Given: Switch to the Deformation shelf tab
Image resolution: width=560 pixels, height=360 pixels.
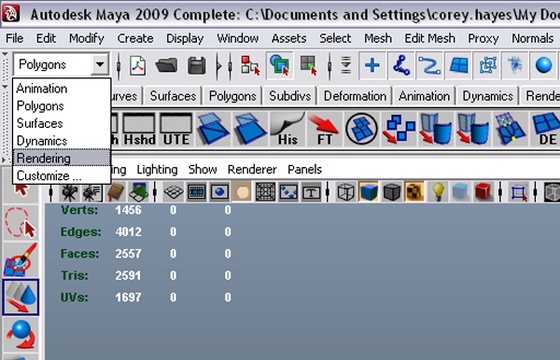Looking at the screenshot, I should (355, 96).
